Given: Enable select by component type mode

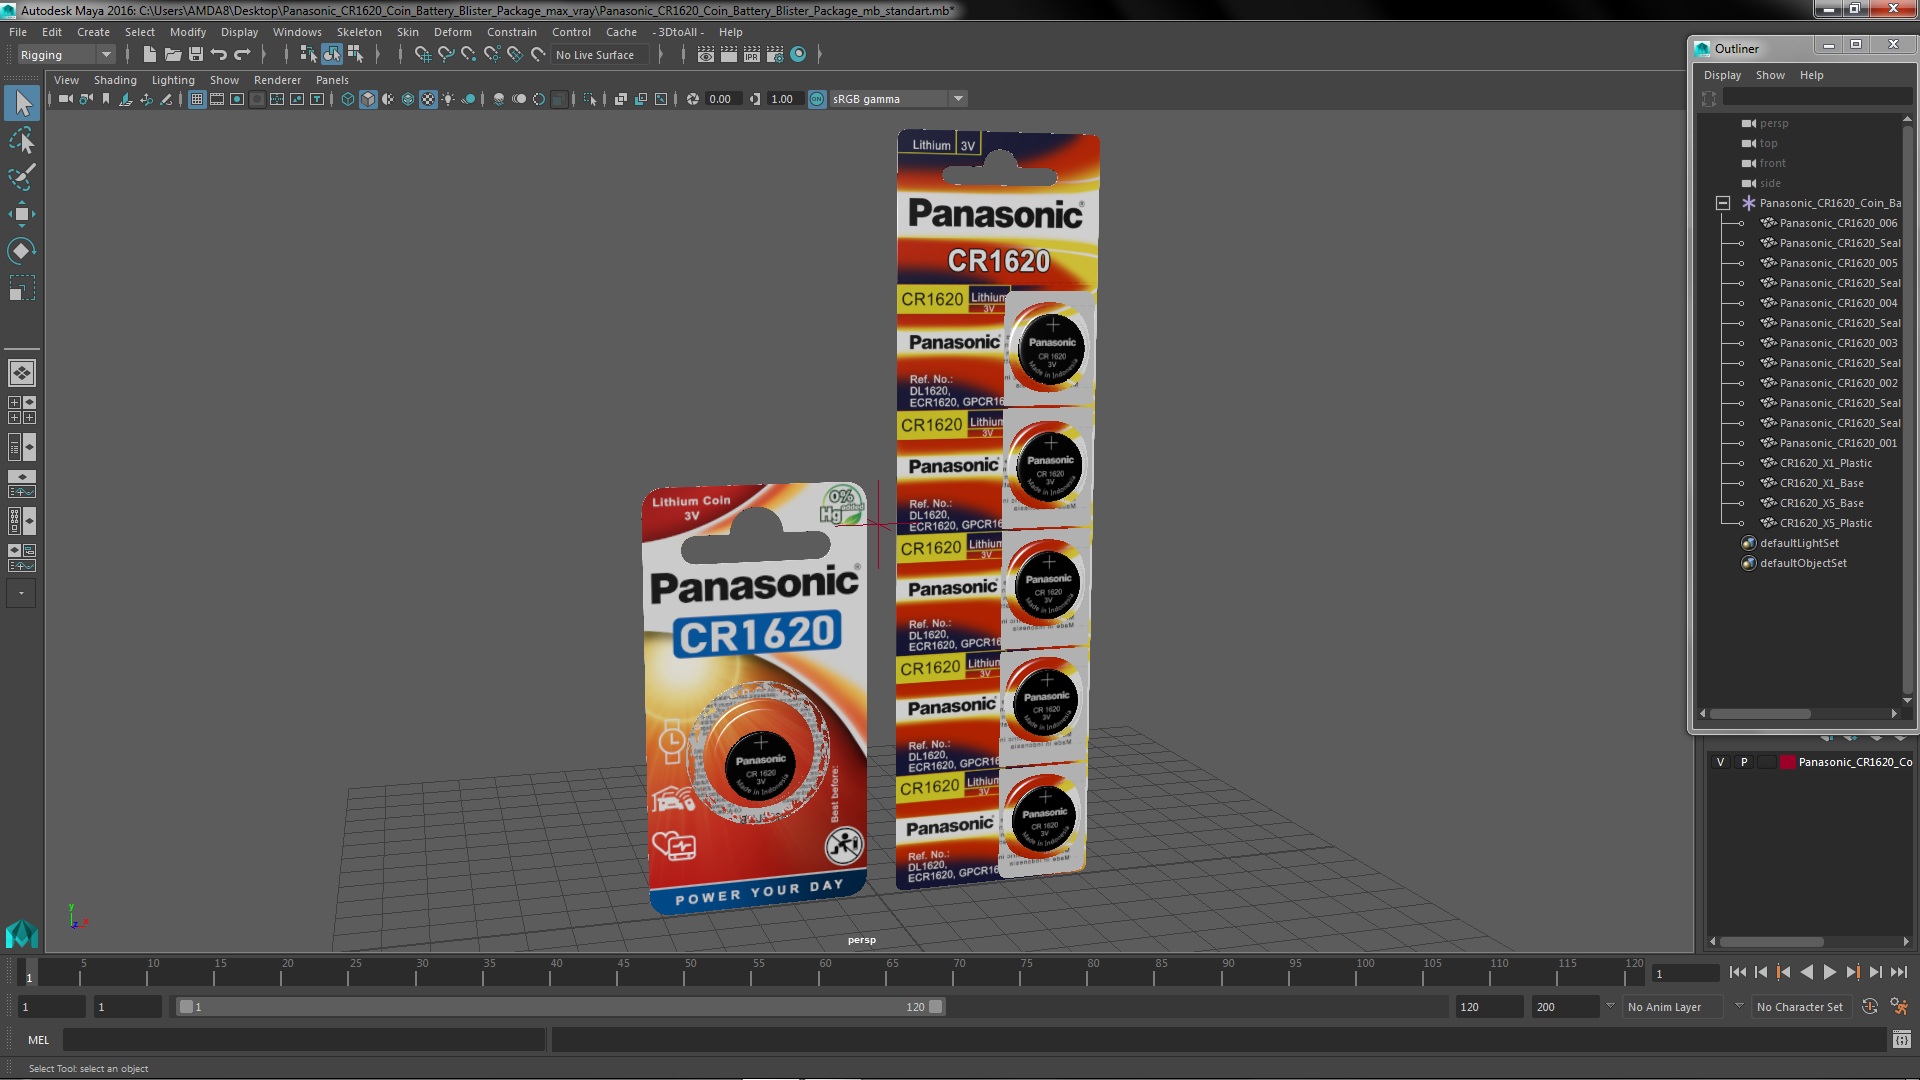Looking at the screenshot, I should click(354, 55).
